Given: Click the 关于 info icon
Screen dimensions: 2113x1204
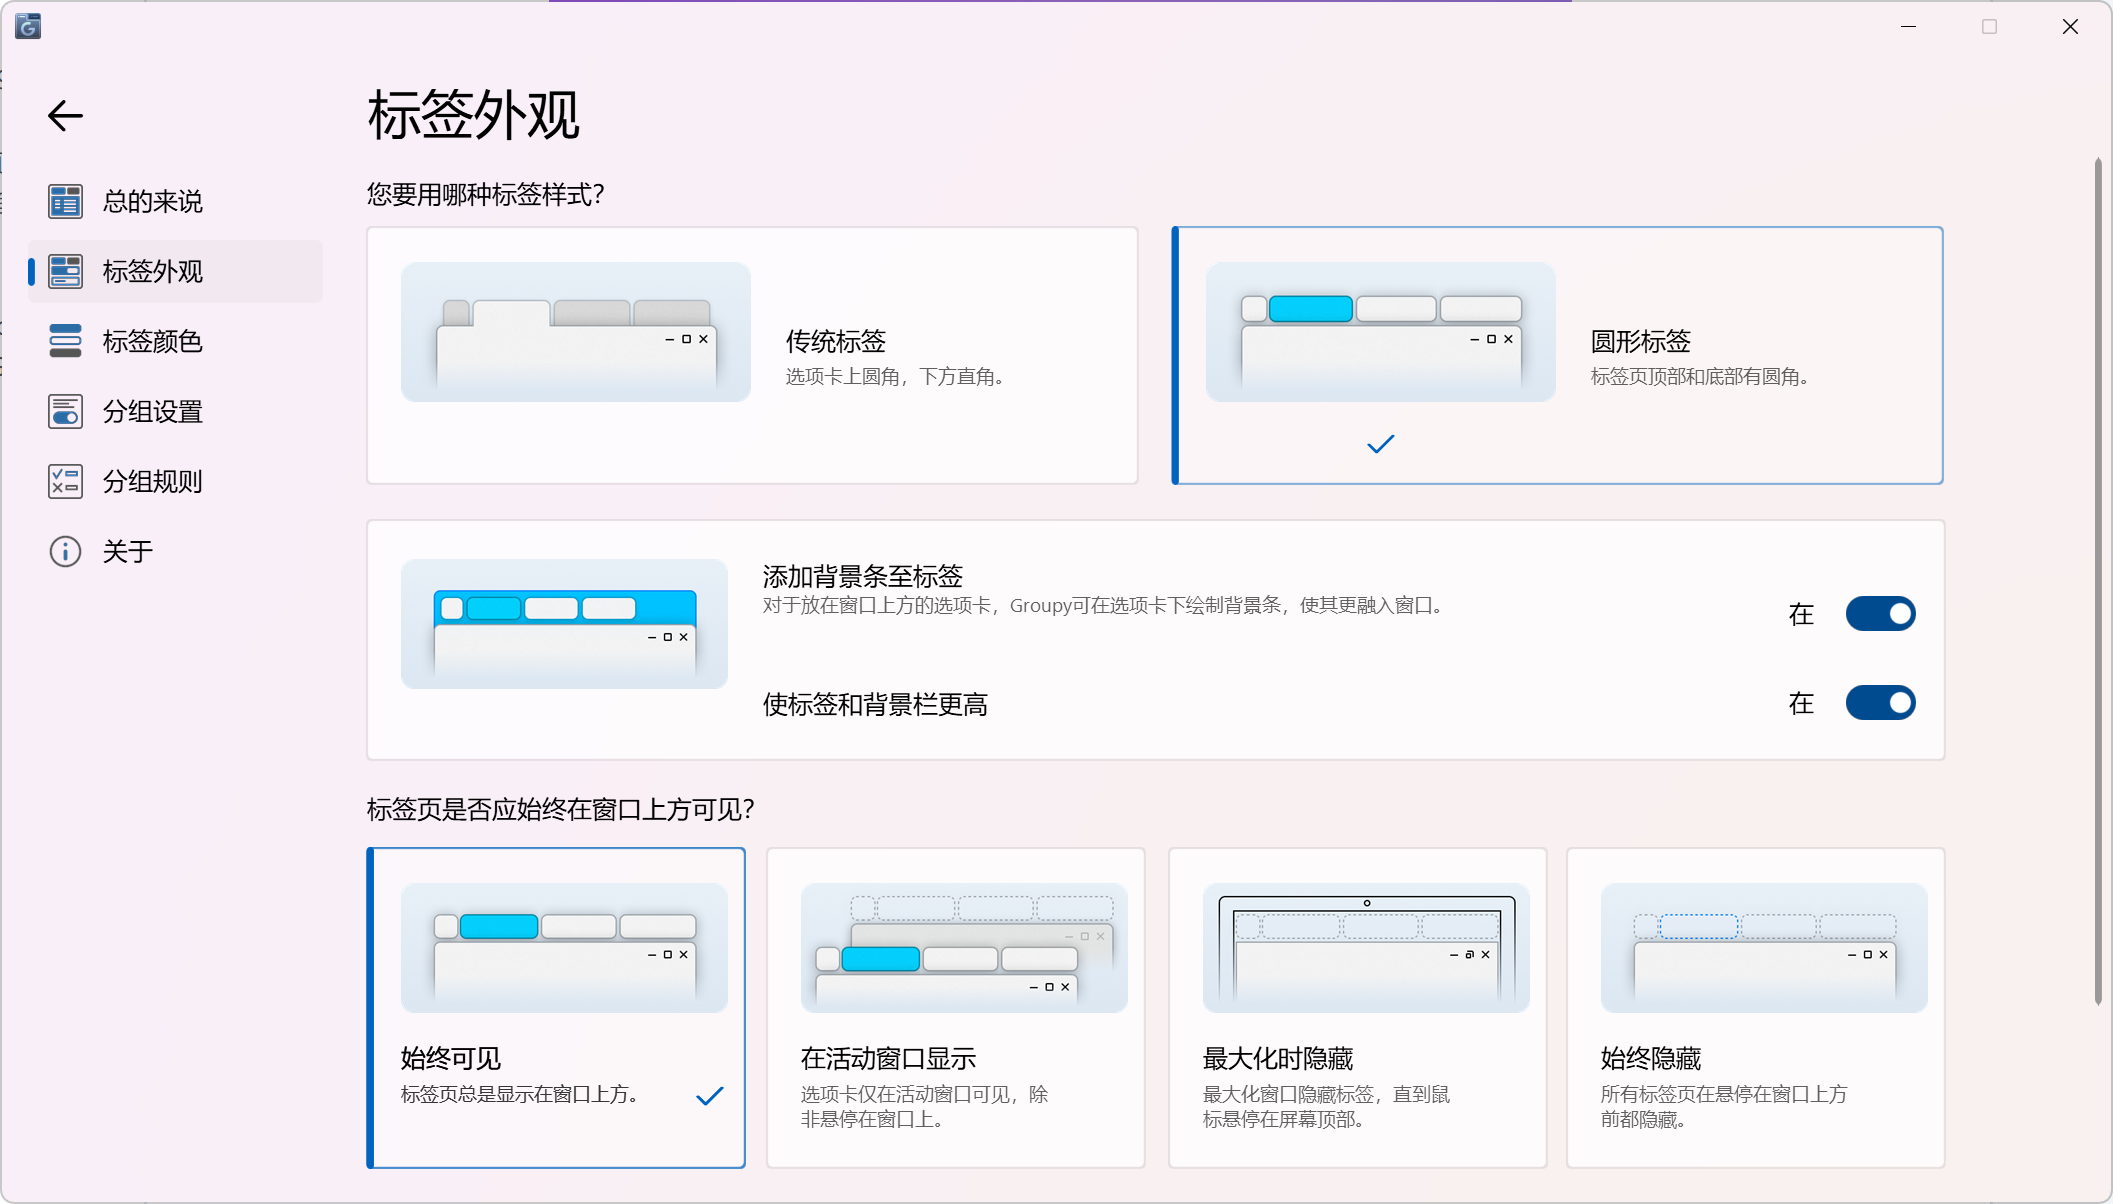Looking at the screenshot, I should coord(65,551).
